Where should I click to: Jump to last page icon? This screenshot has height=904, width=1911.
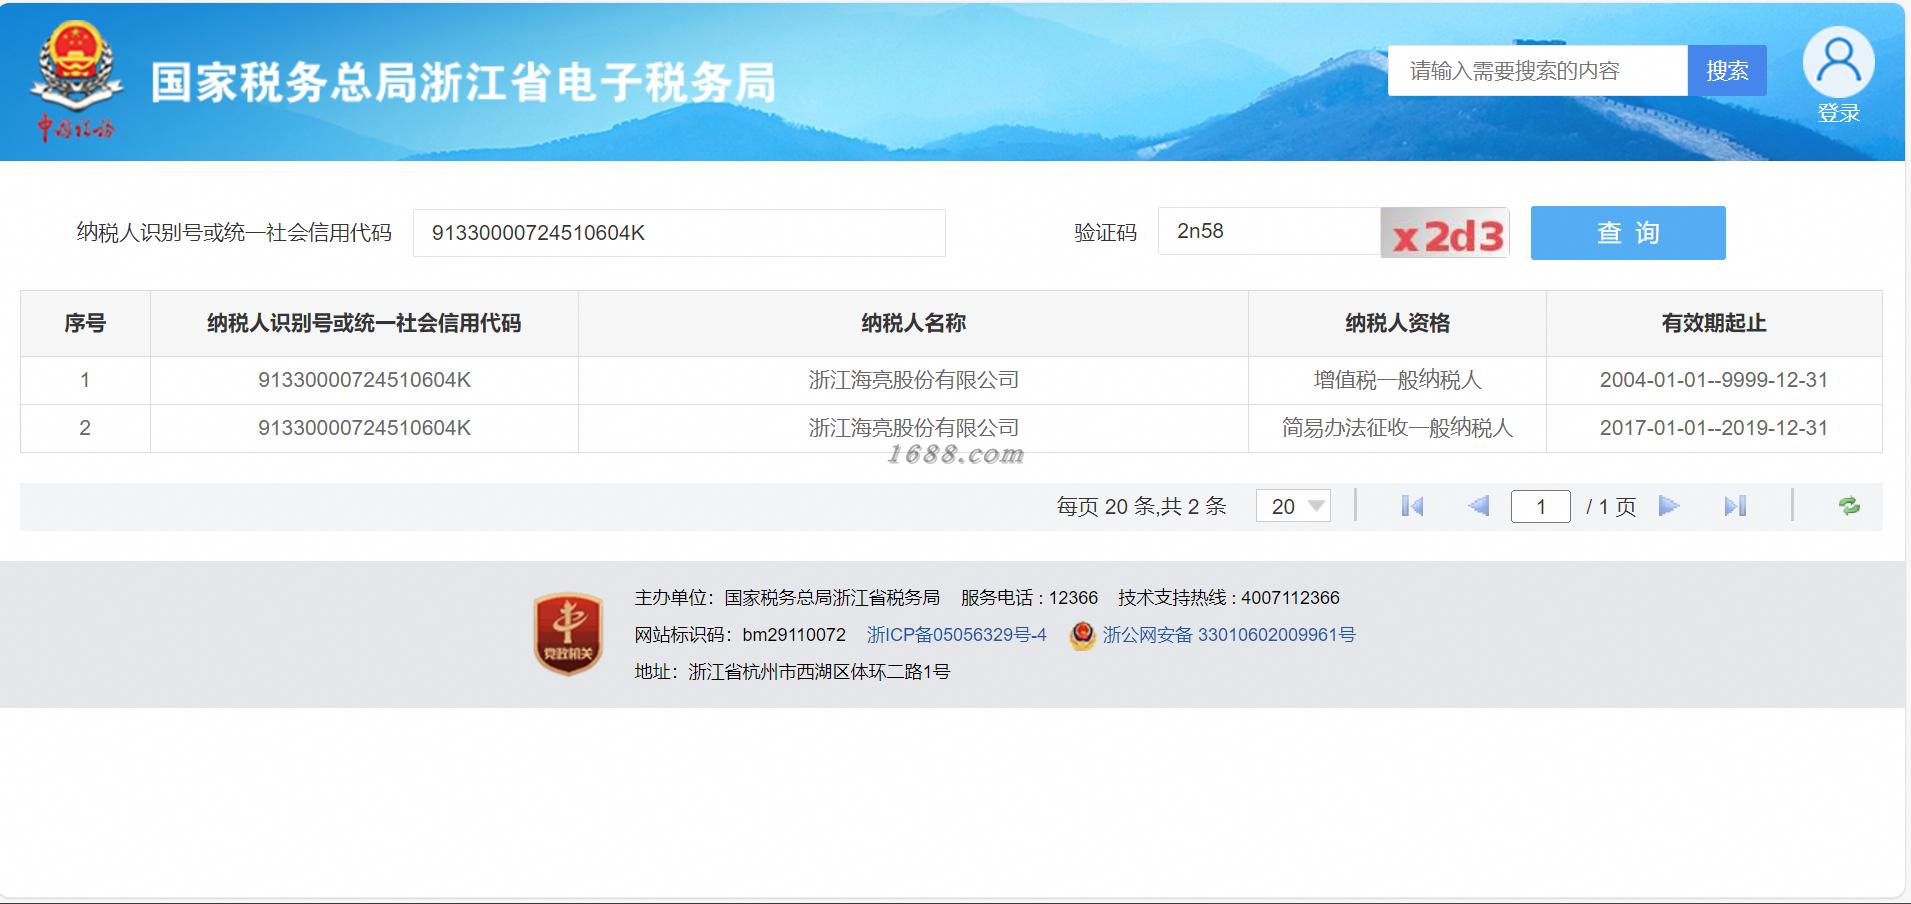click(x=1735, y=506)
